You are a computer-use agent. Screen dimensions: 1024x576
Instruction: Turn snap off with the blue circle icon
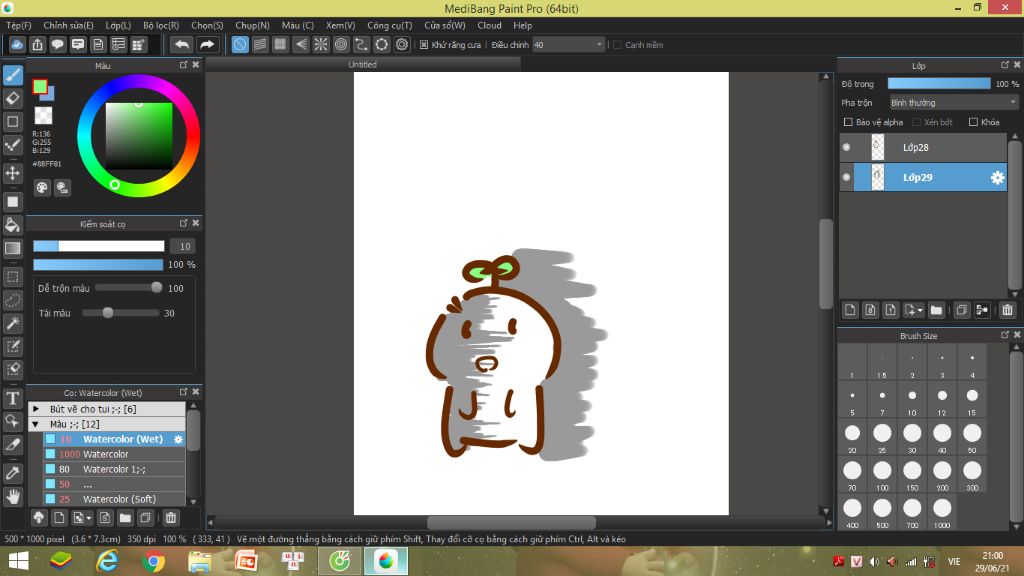tap(240, 44)
